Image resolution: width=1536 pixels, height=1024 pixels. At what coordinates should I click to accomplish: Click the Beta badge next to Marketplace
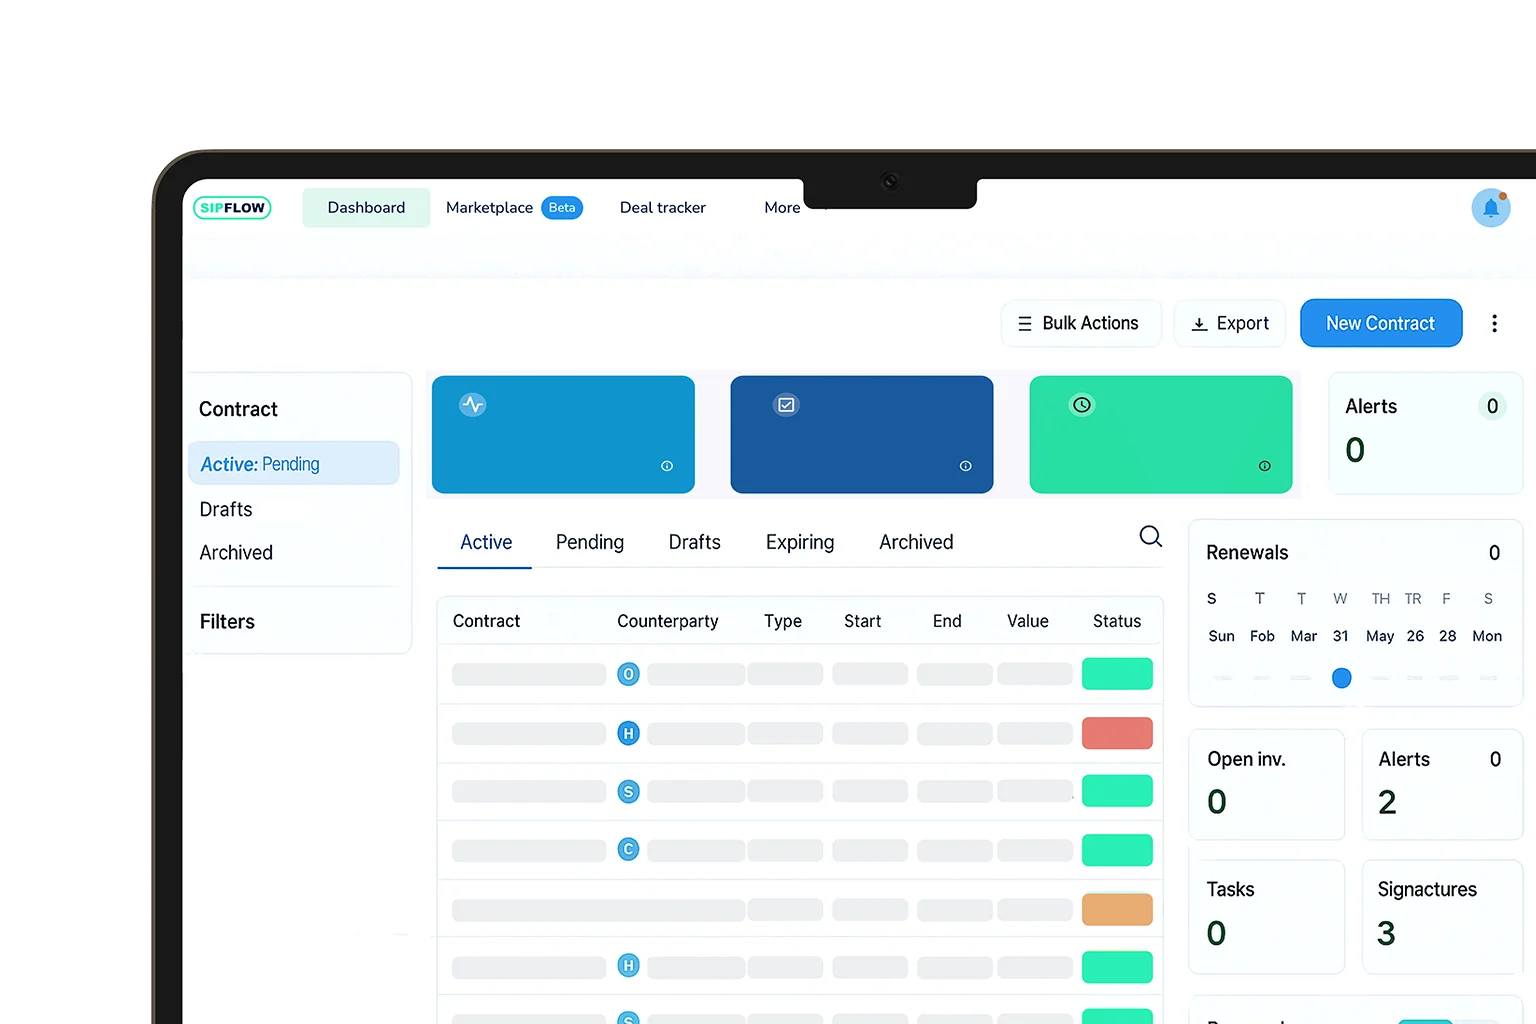pyautogui.click(x=562, y=208)
